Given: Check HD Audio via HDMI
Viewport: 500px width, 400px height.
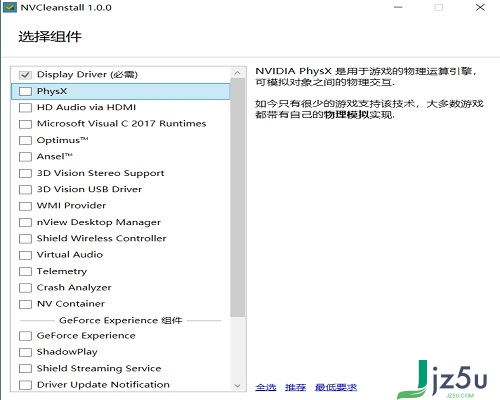Looking at the screenshot, I should tap(25, 108).
